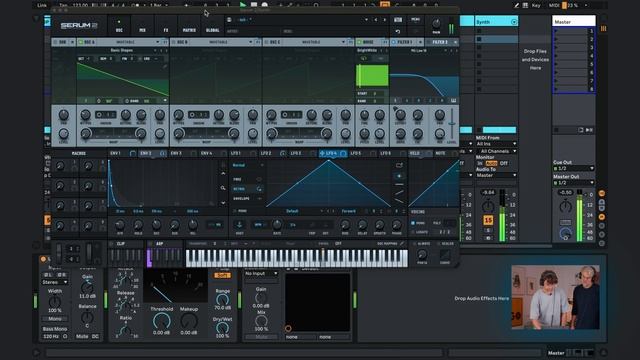The height and width of the screenshot is (360, 640).
Task: Select the ENV 3 tab
Action: (x=176, y=153)
